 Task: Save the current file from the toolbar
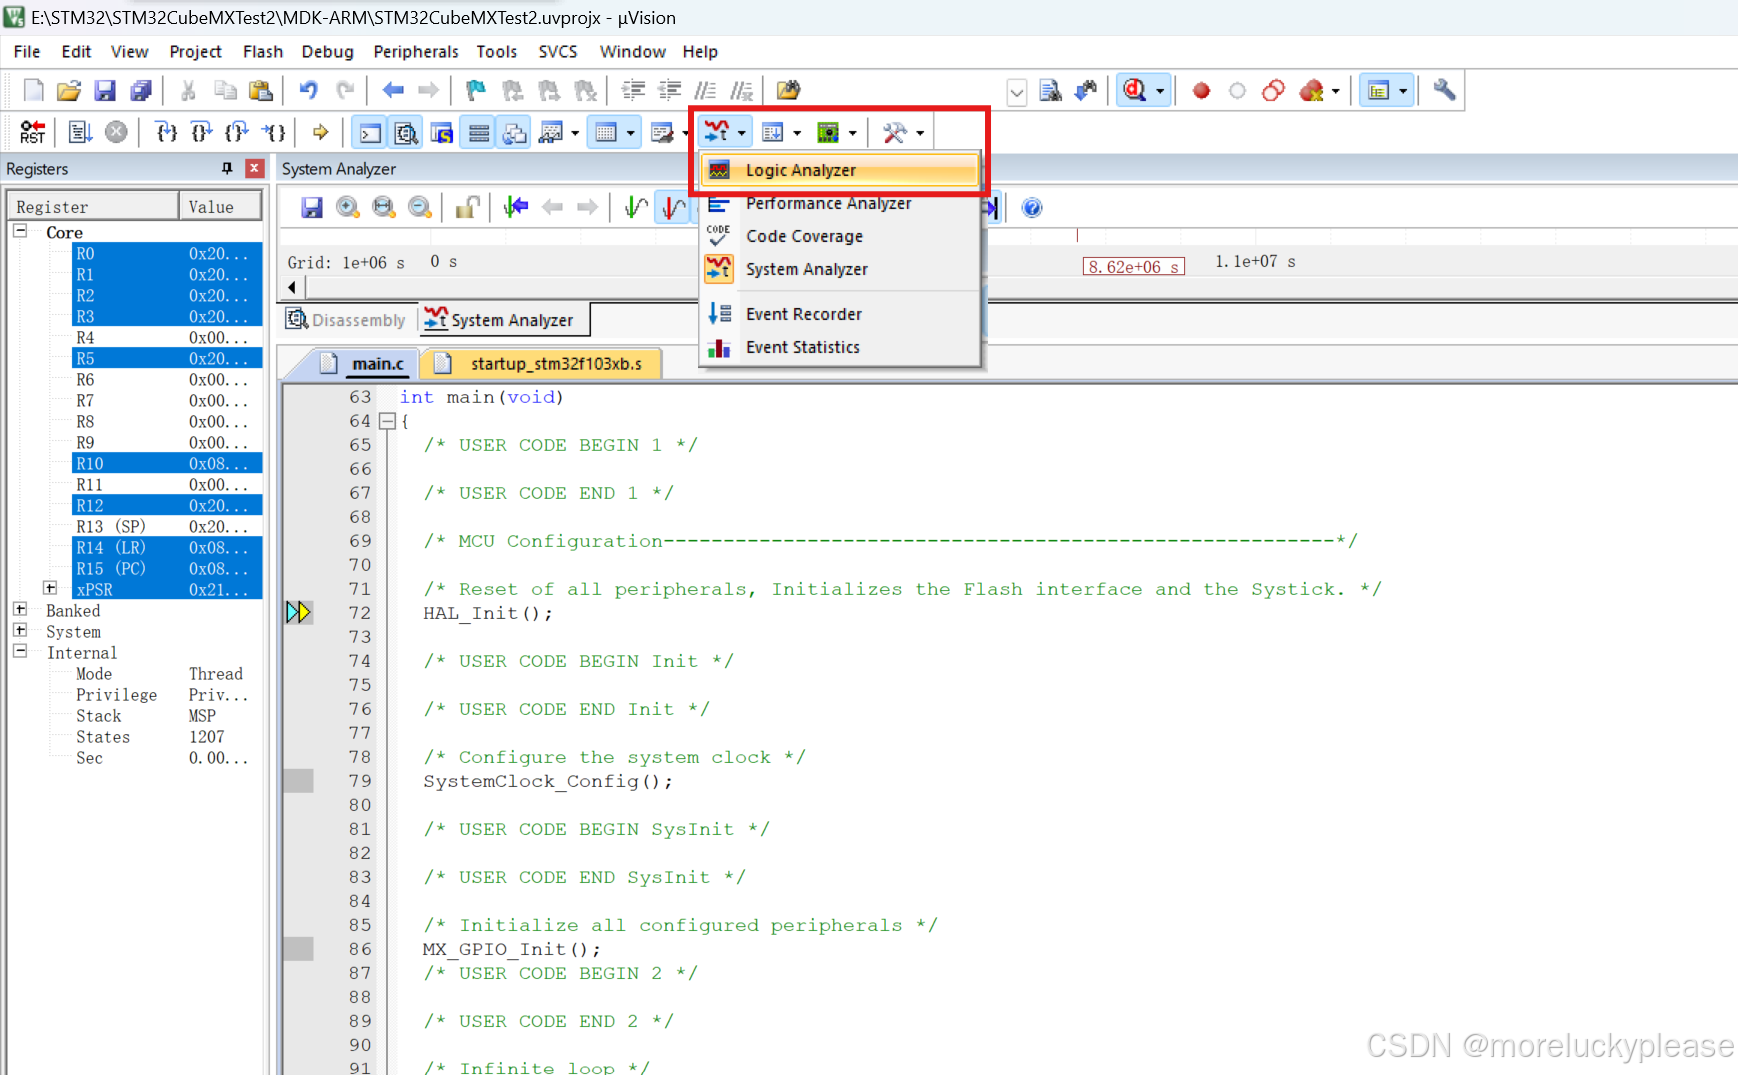105,91
